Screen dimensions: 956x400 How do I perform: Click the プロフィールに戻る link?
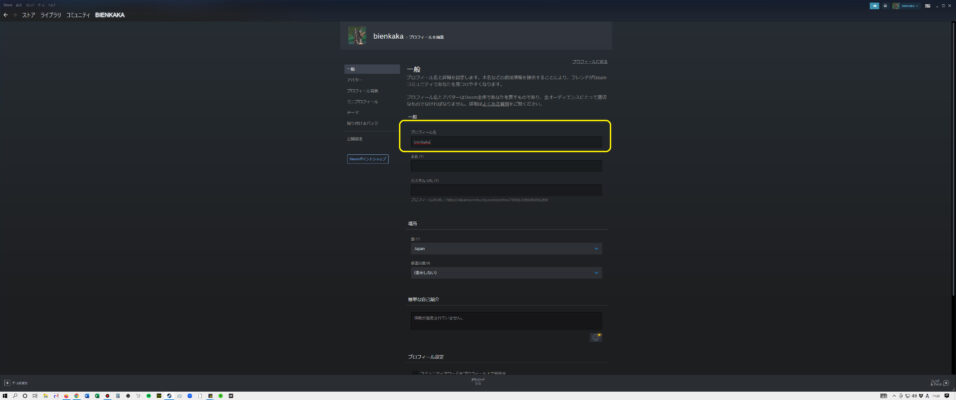589,62
